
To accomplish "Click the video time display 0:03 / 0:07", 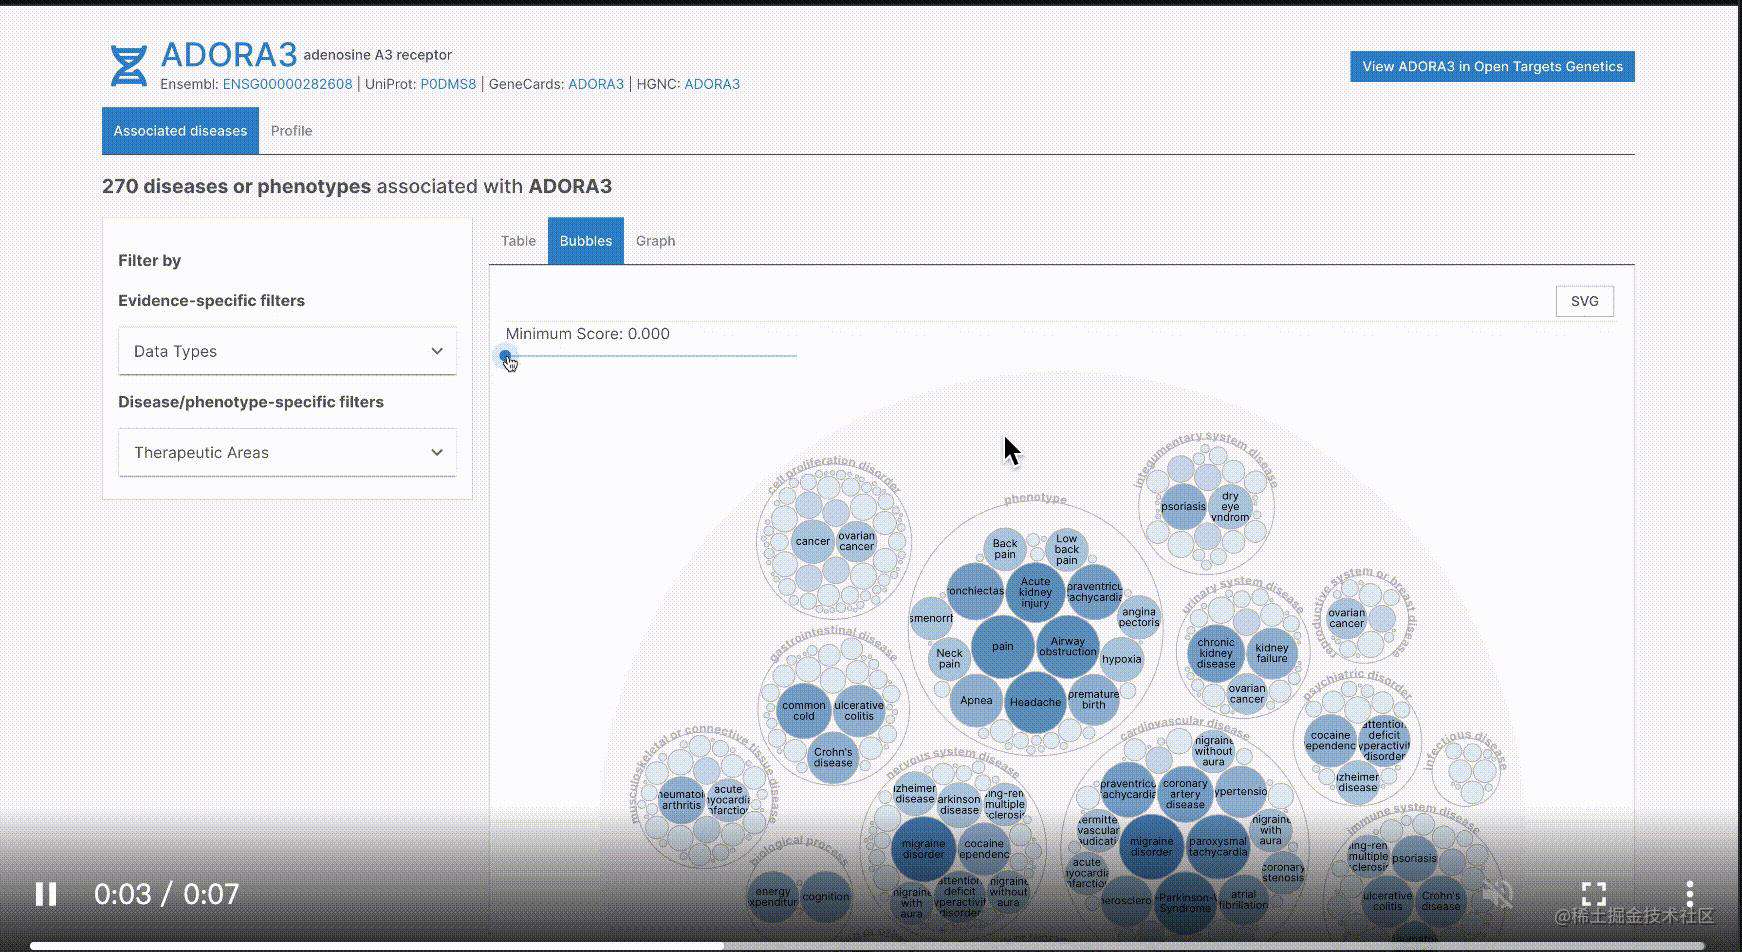I will point(167,894).
